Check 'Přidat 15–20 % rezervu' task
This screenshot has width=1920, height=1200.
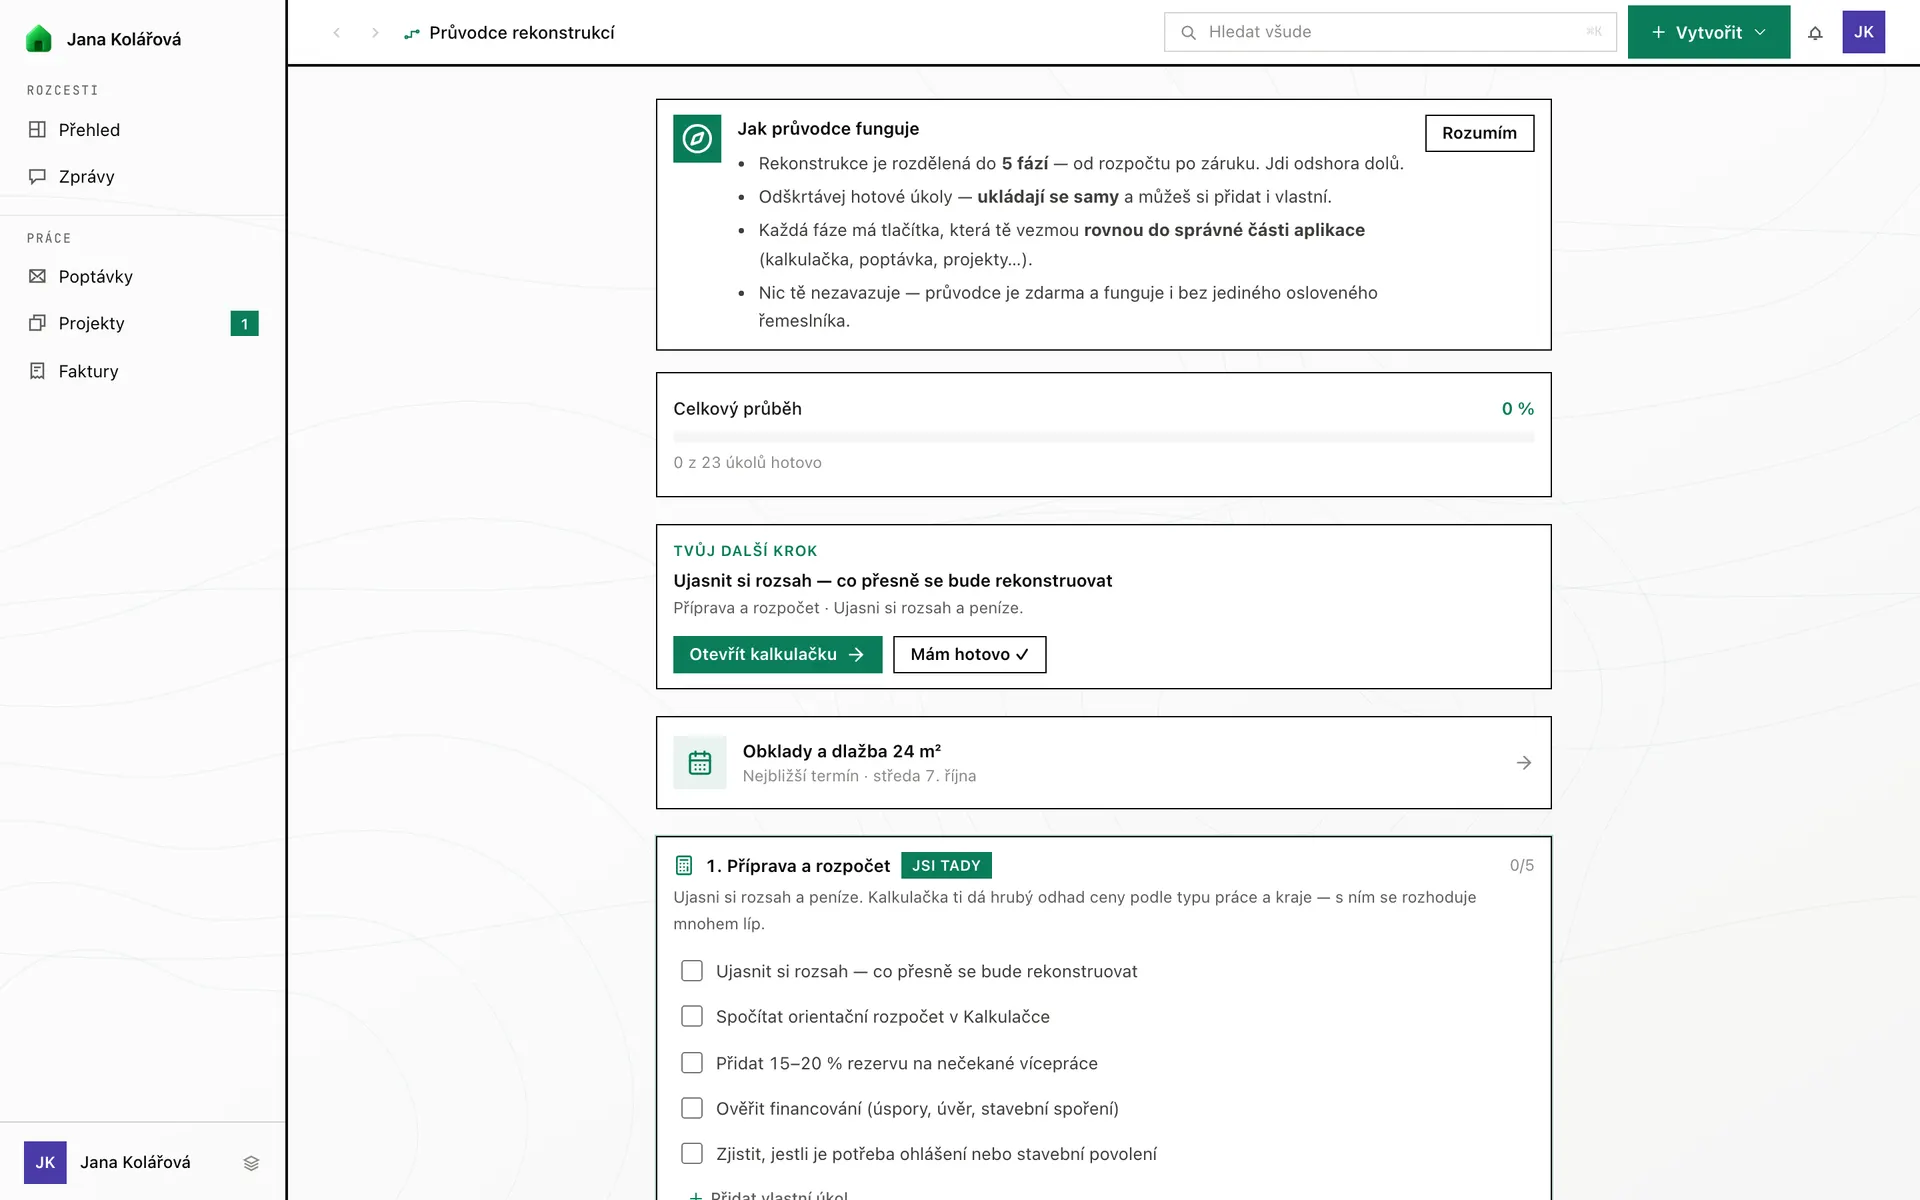[692, 1063]
